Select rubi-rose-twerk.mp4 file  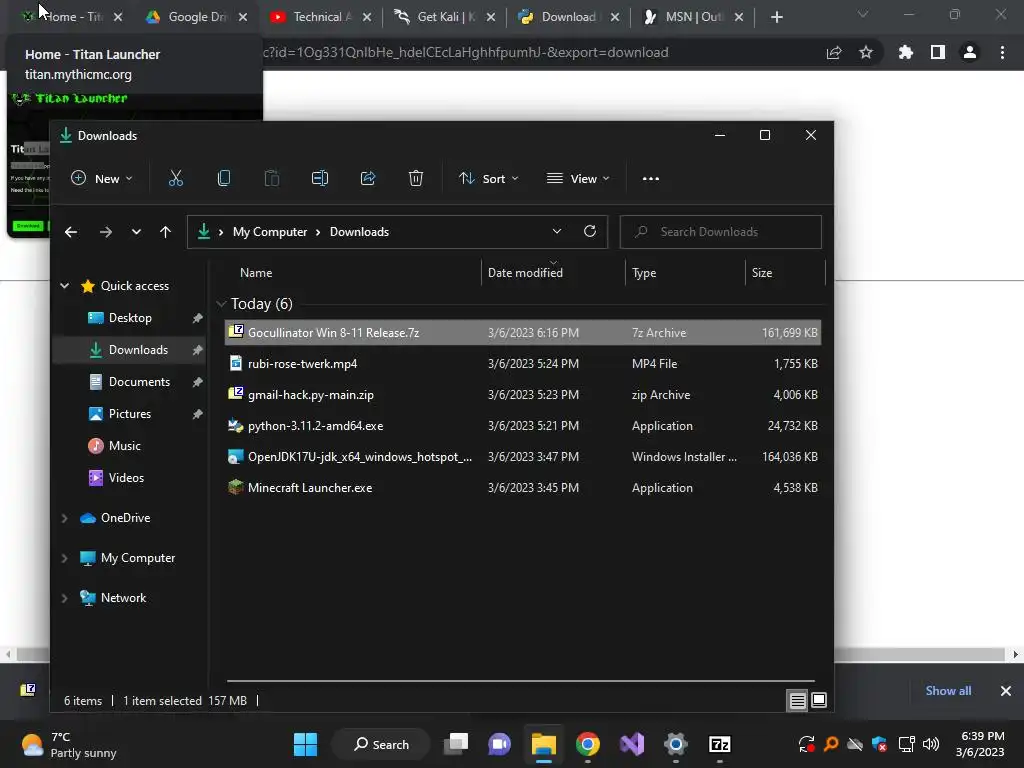click(x=522, y=364)
